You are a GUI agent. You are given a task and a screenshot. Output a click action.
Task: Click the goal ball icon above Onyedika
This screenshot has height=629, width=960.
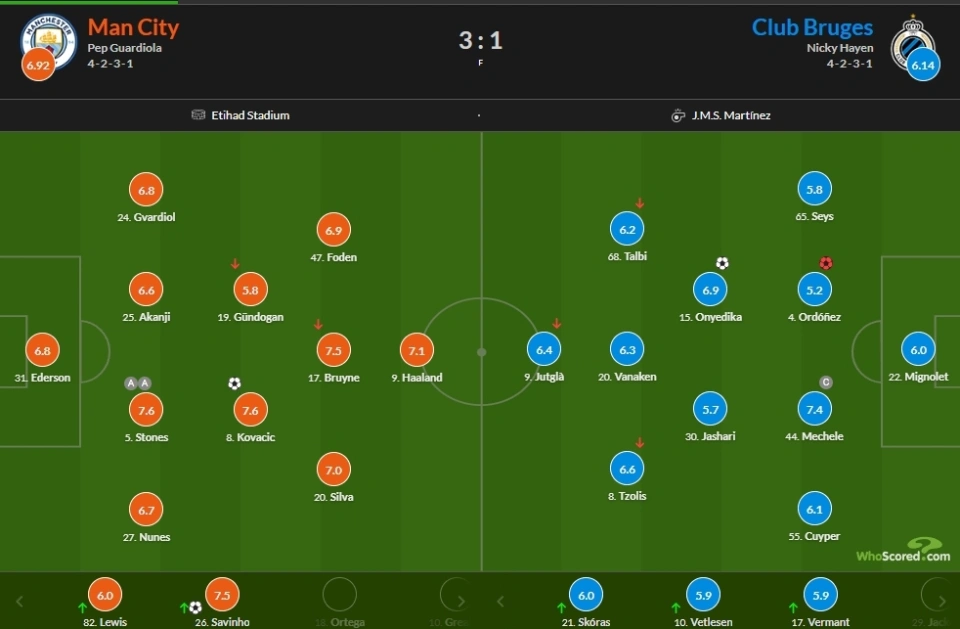(722, 263)
